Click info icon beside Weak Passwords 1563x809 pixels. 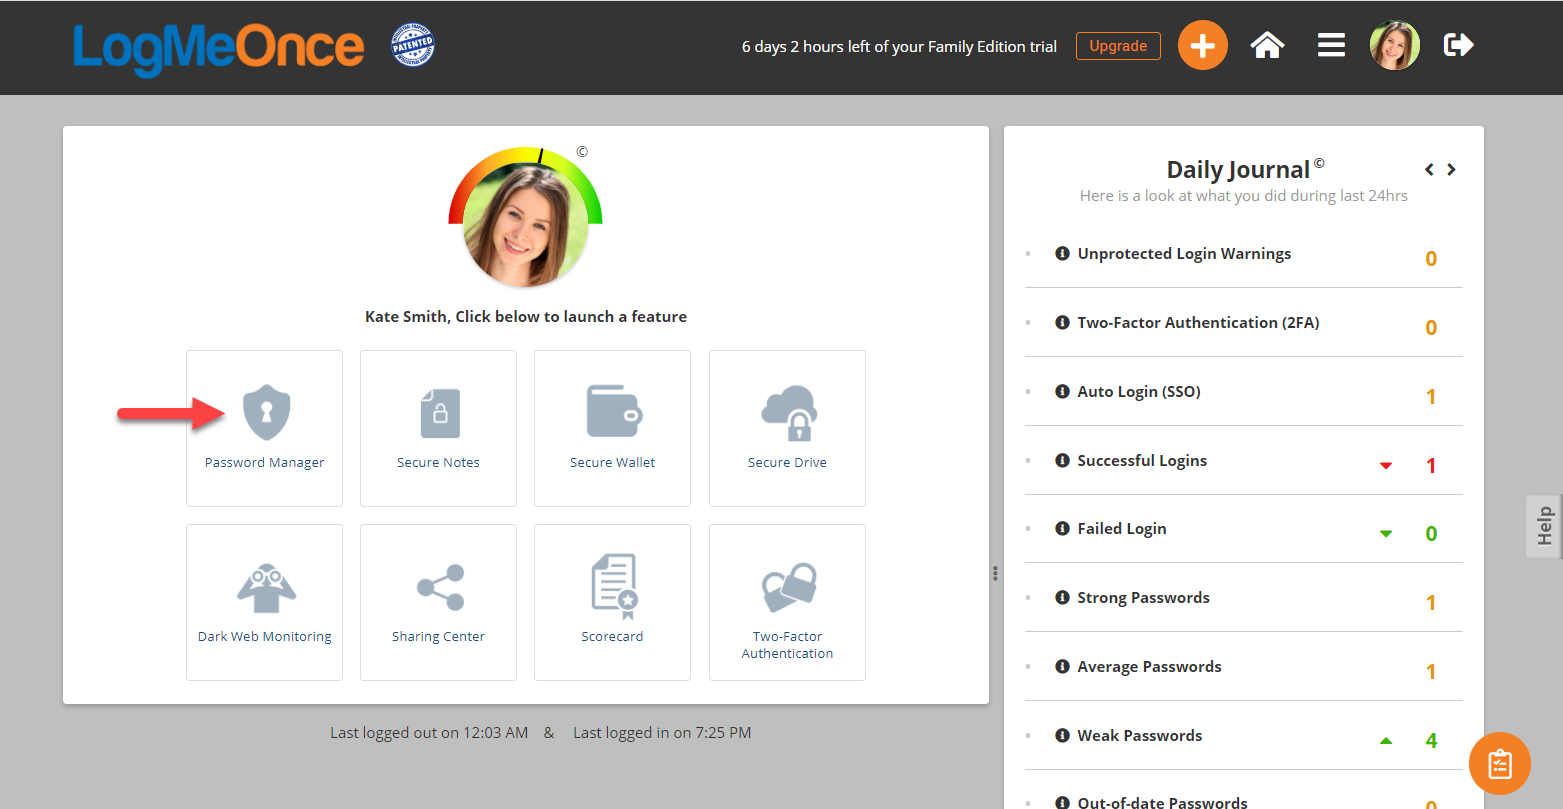[1063, 736]
